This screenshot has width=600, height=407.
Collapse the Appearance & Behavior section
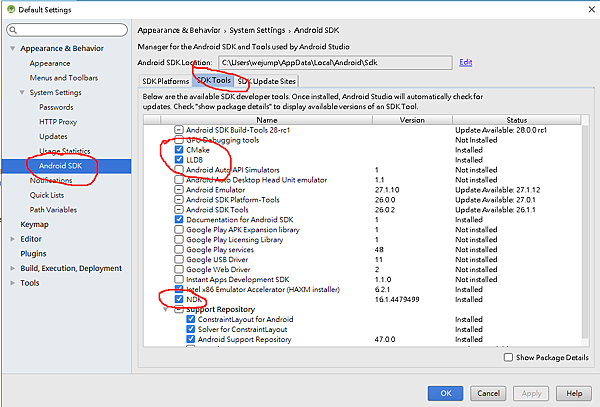[13, 48]
